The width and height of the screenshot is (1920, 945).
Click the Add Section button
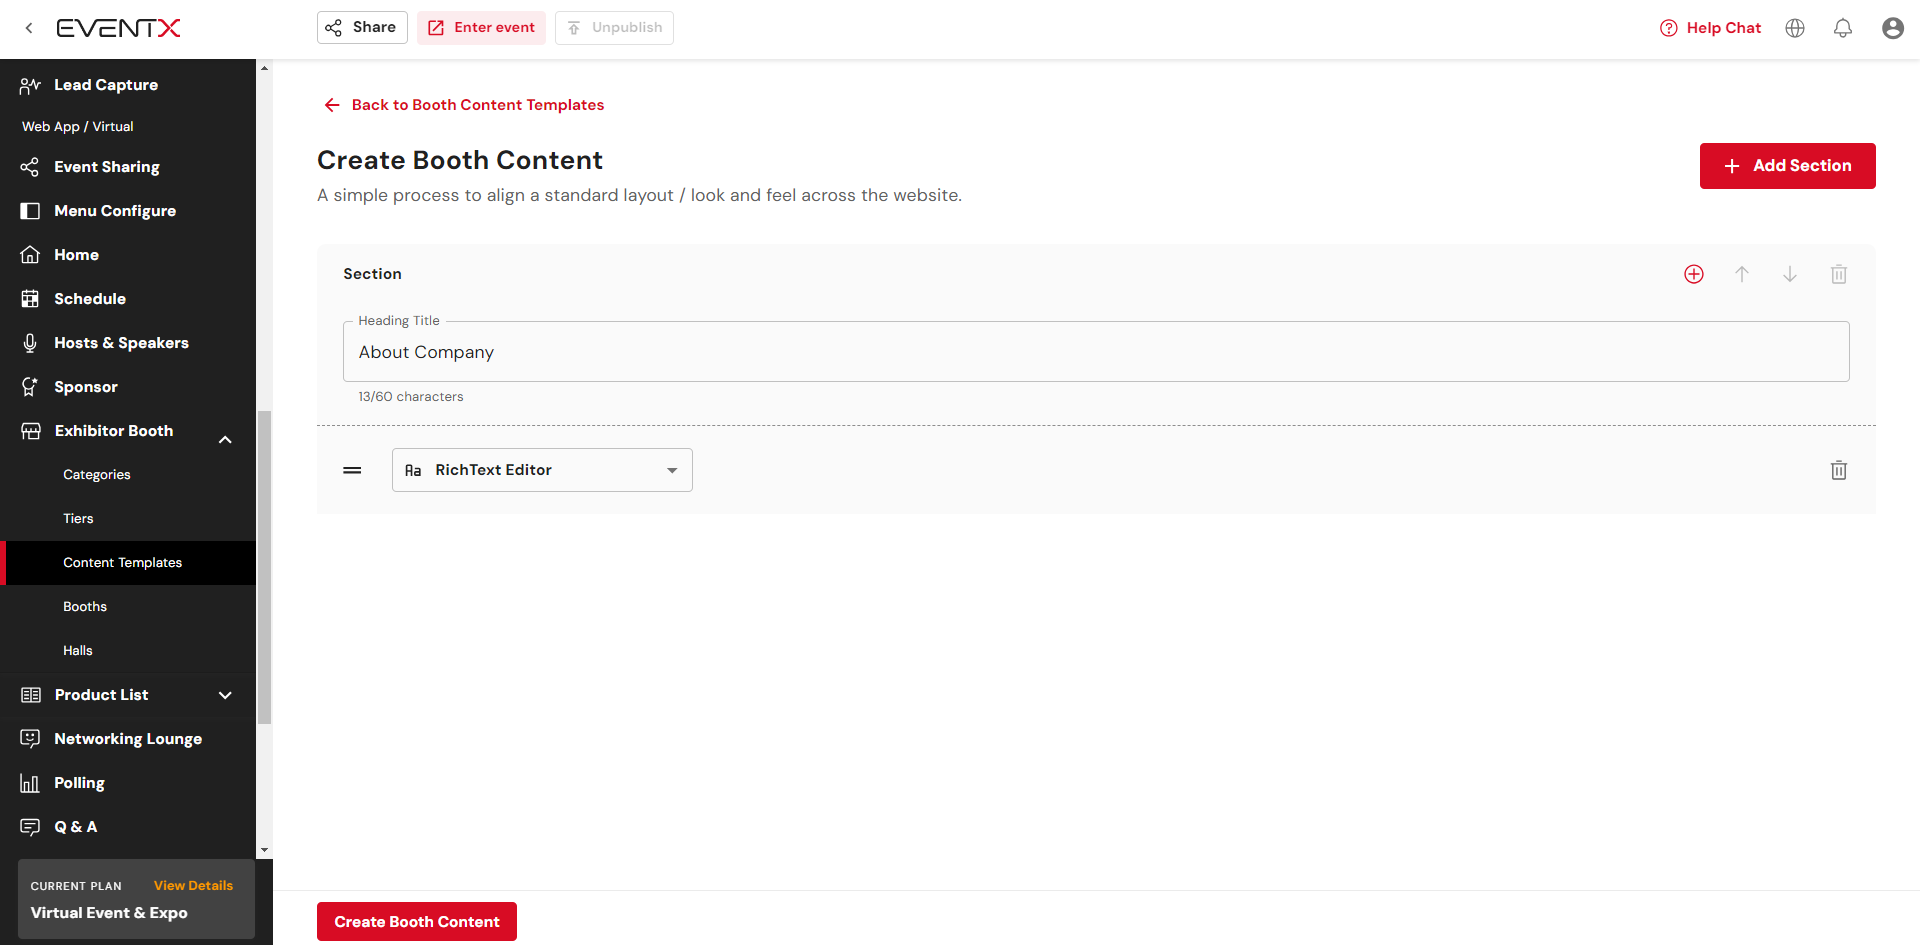tap(1787, 166)
